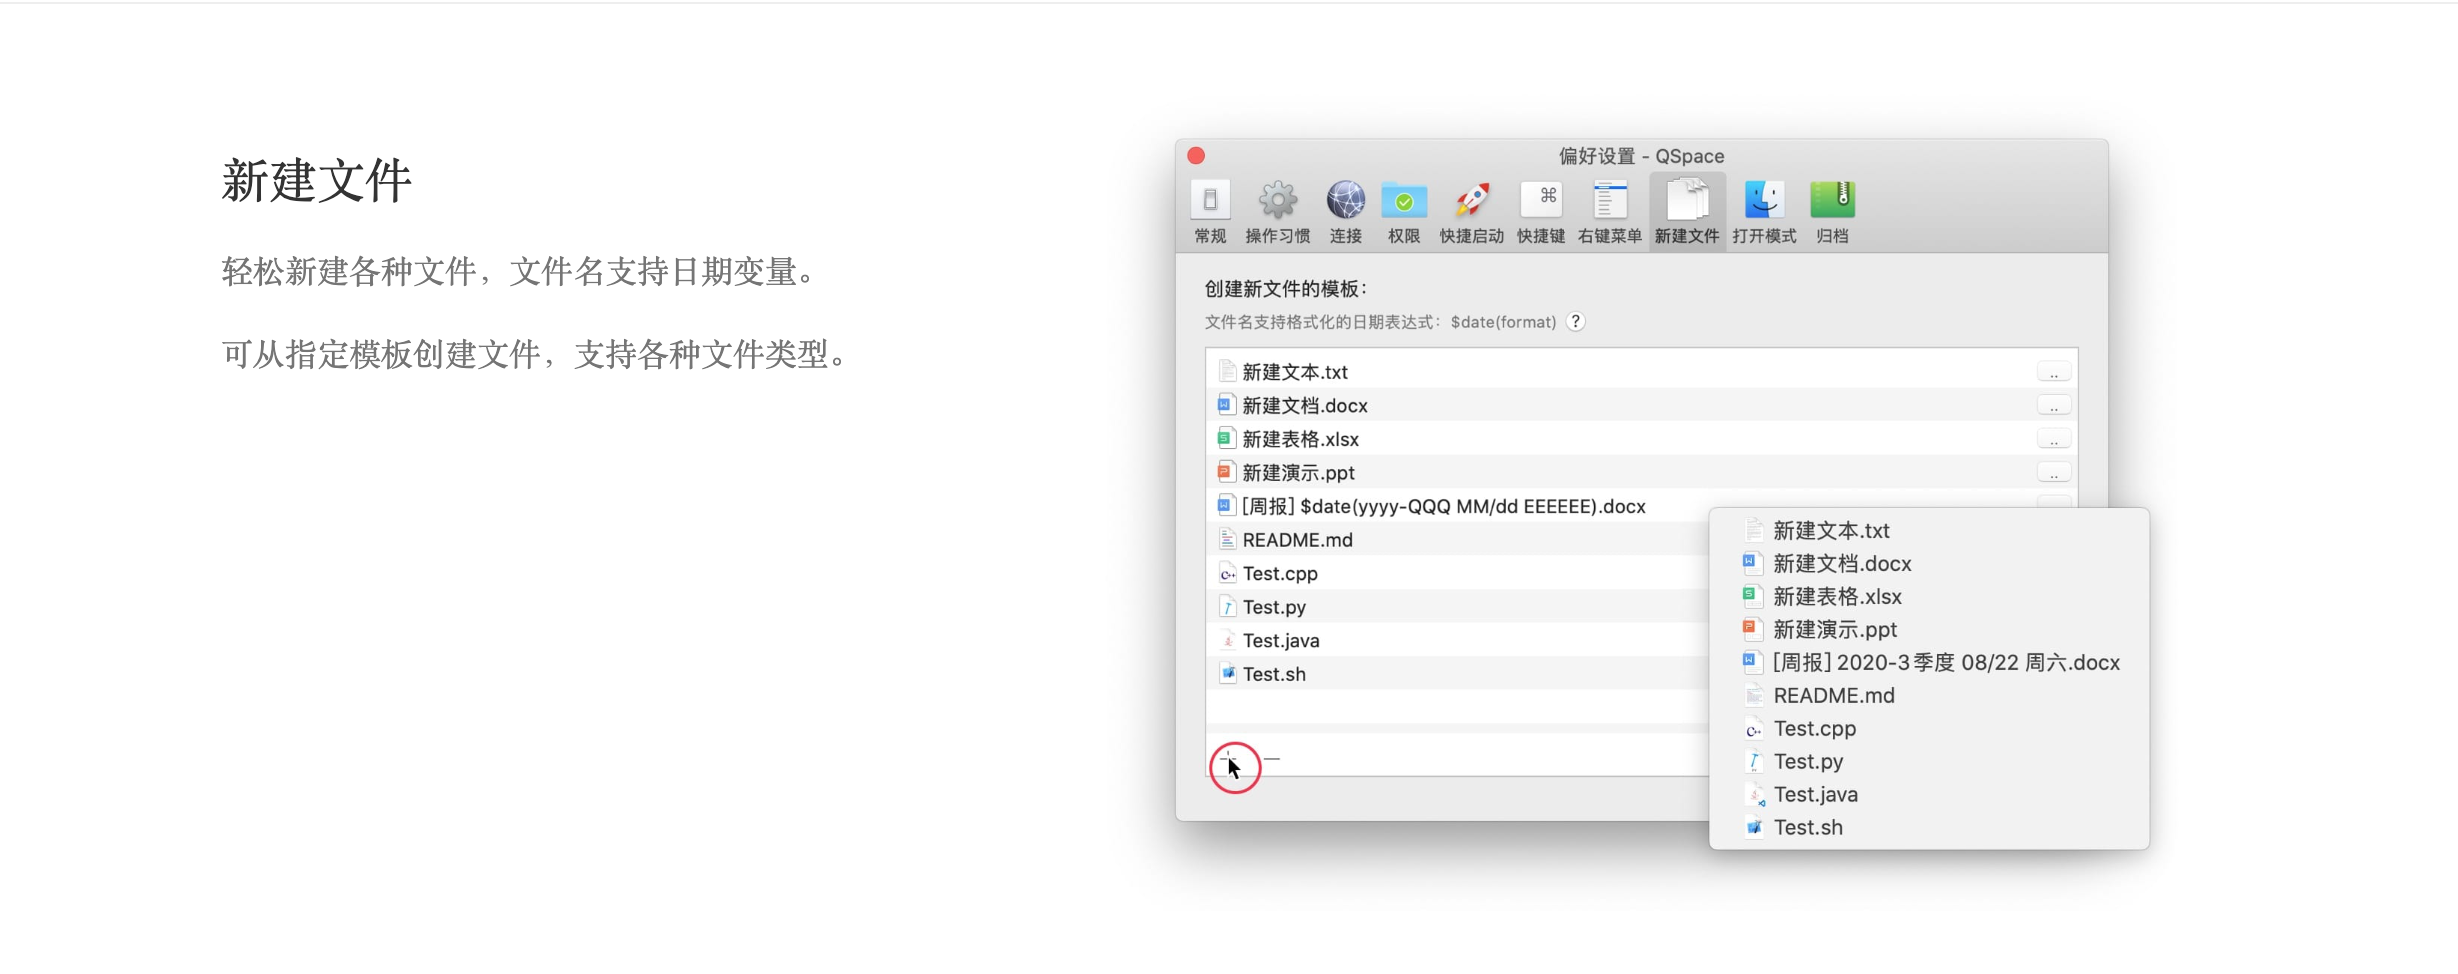
Task: Click the question mark help button
Action: 1576,322
